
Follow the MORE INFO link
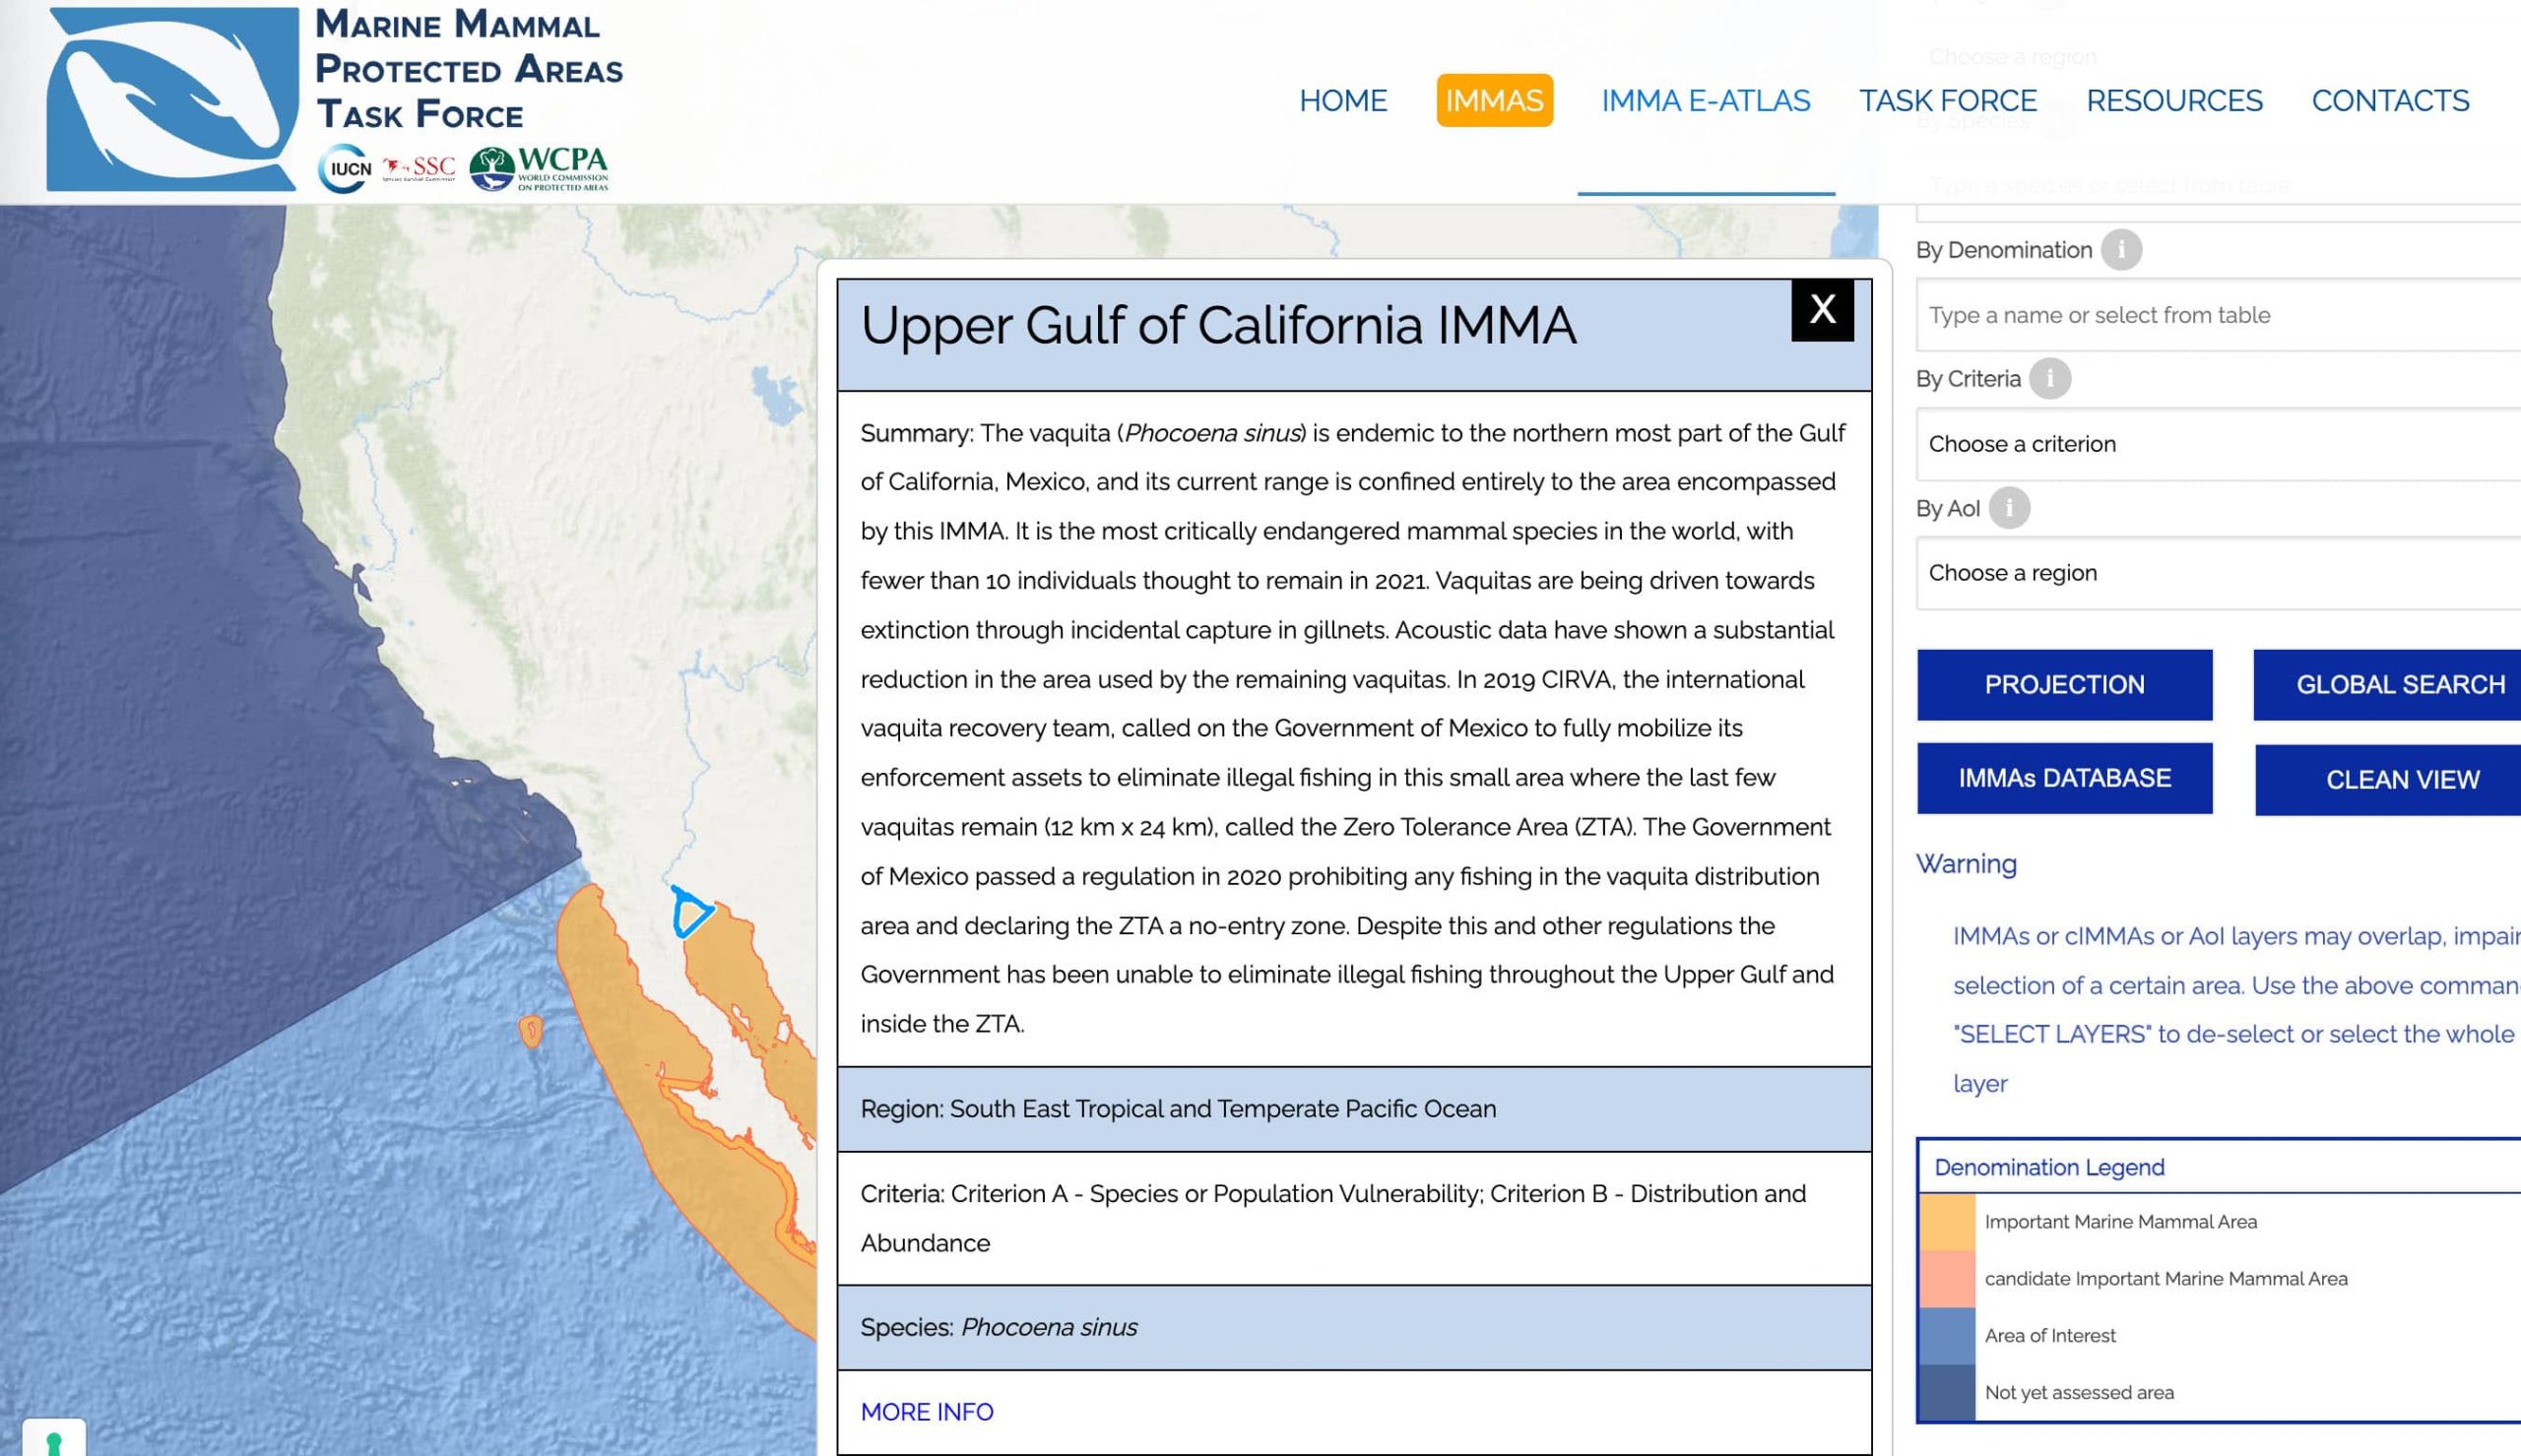(x=927, y=1412)
